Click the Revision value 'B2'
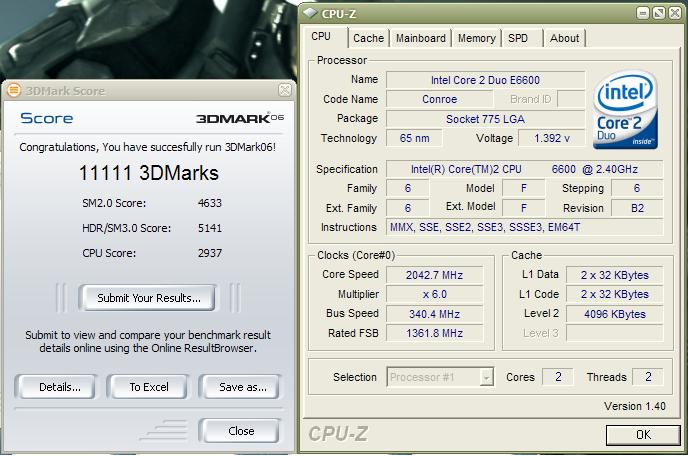The height and width of the screenshot is (456, 688). pyautogui.click(x=637, y=208)
